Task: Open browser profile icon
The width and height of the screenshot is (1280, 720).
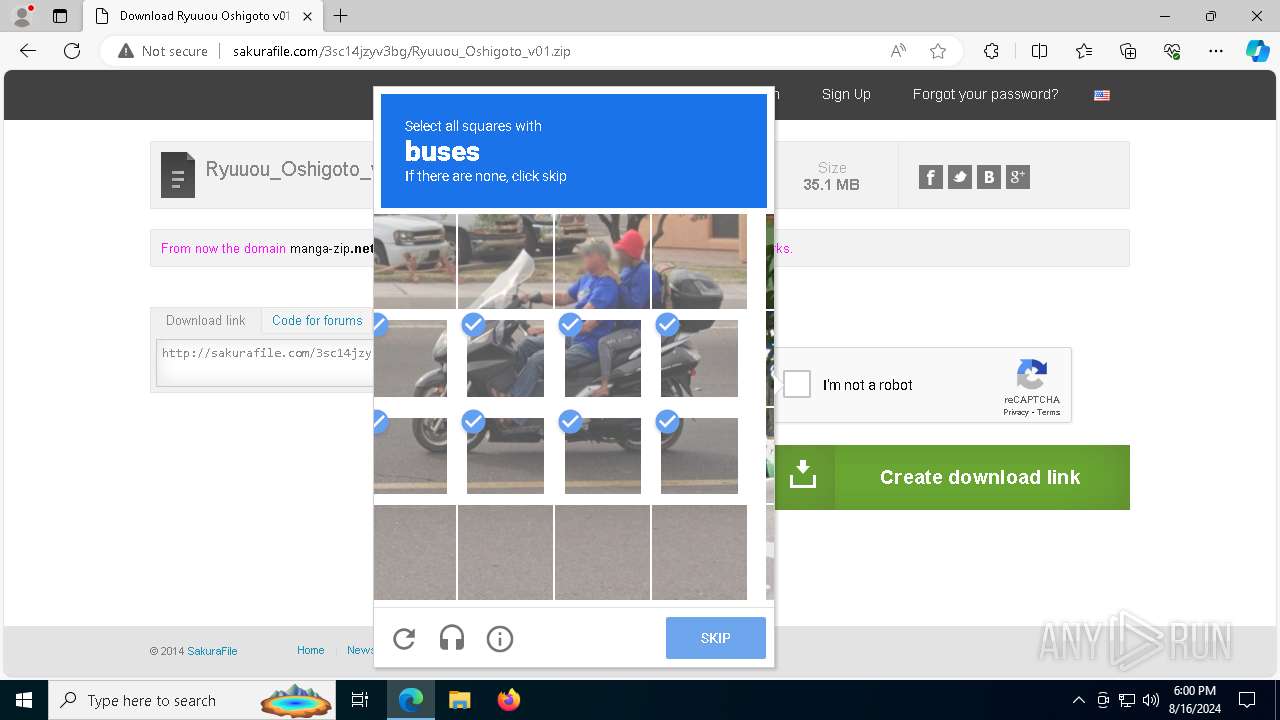Action: [x=22, y=16]
